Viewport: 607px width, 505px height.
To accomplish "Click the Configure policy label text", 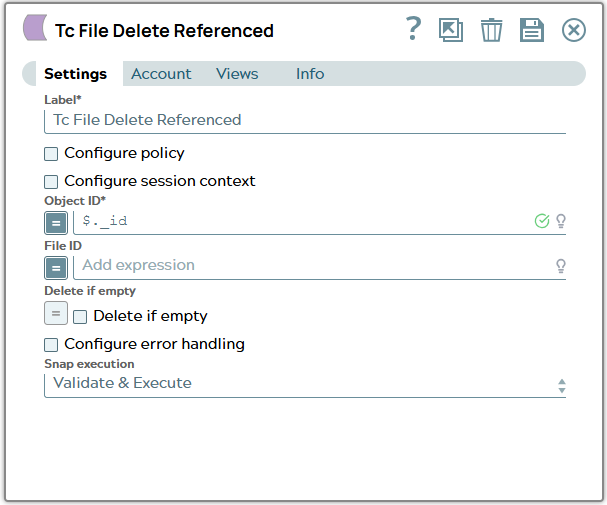I will tap(124, 153).
